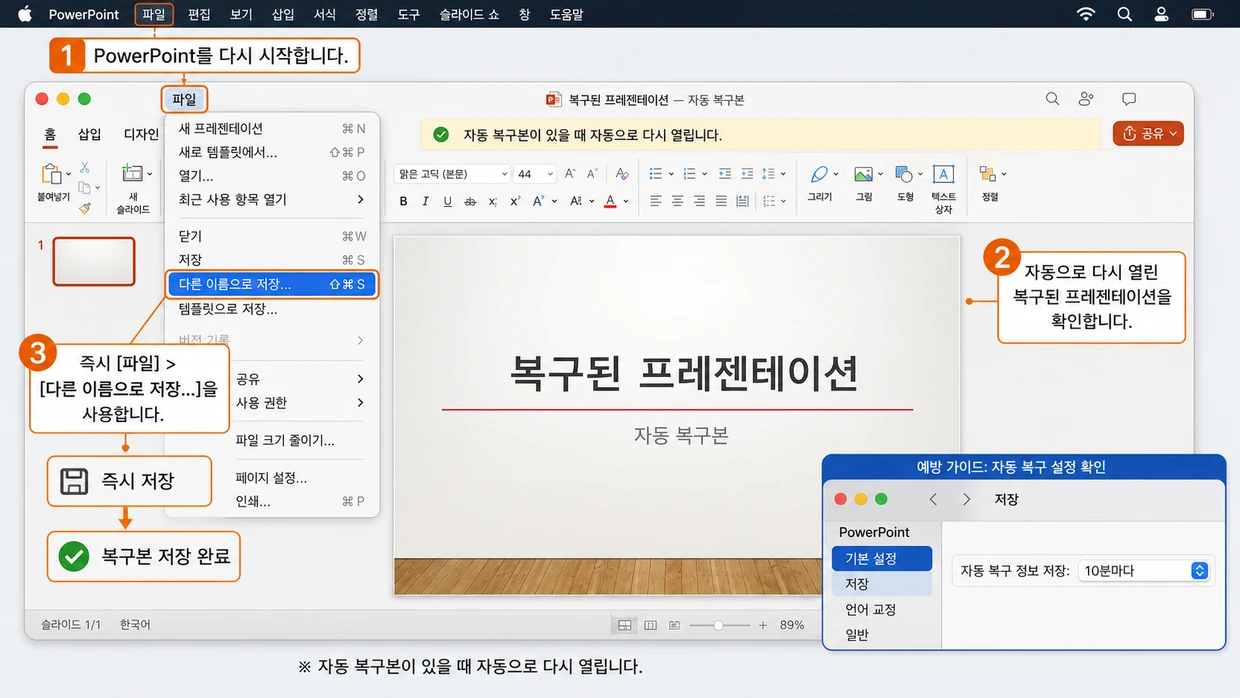The width and height of the screenshot is (1240, 698).
Task: Apply Strikethrough formatting
Action: 471,201
